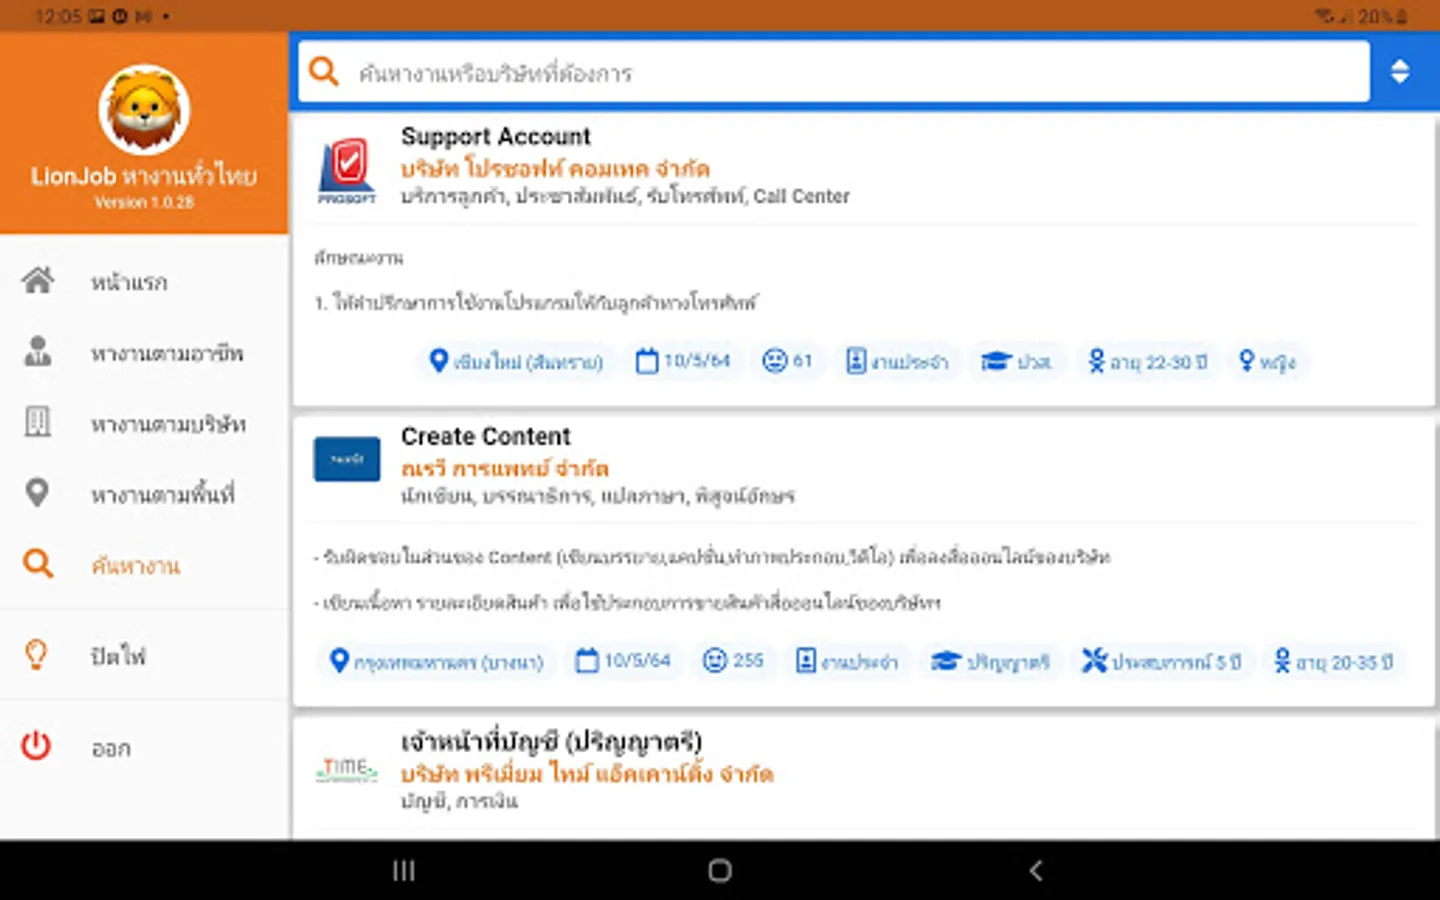
Task: Tap the age 20-35 chip
Action: click(x=1334, y=661)
